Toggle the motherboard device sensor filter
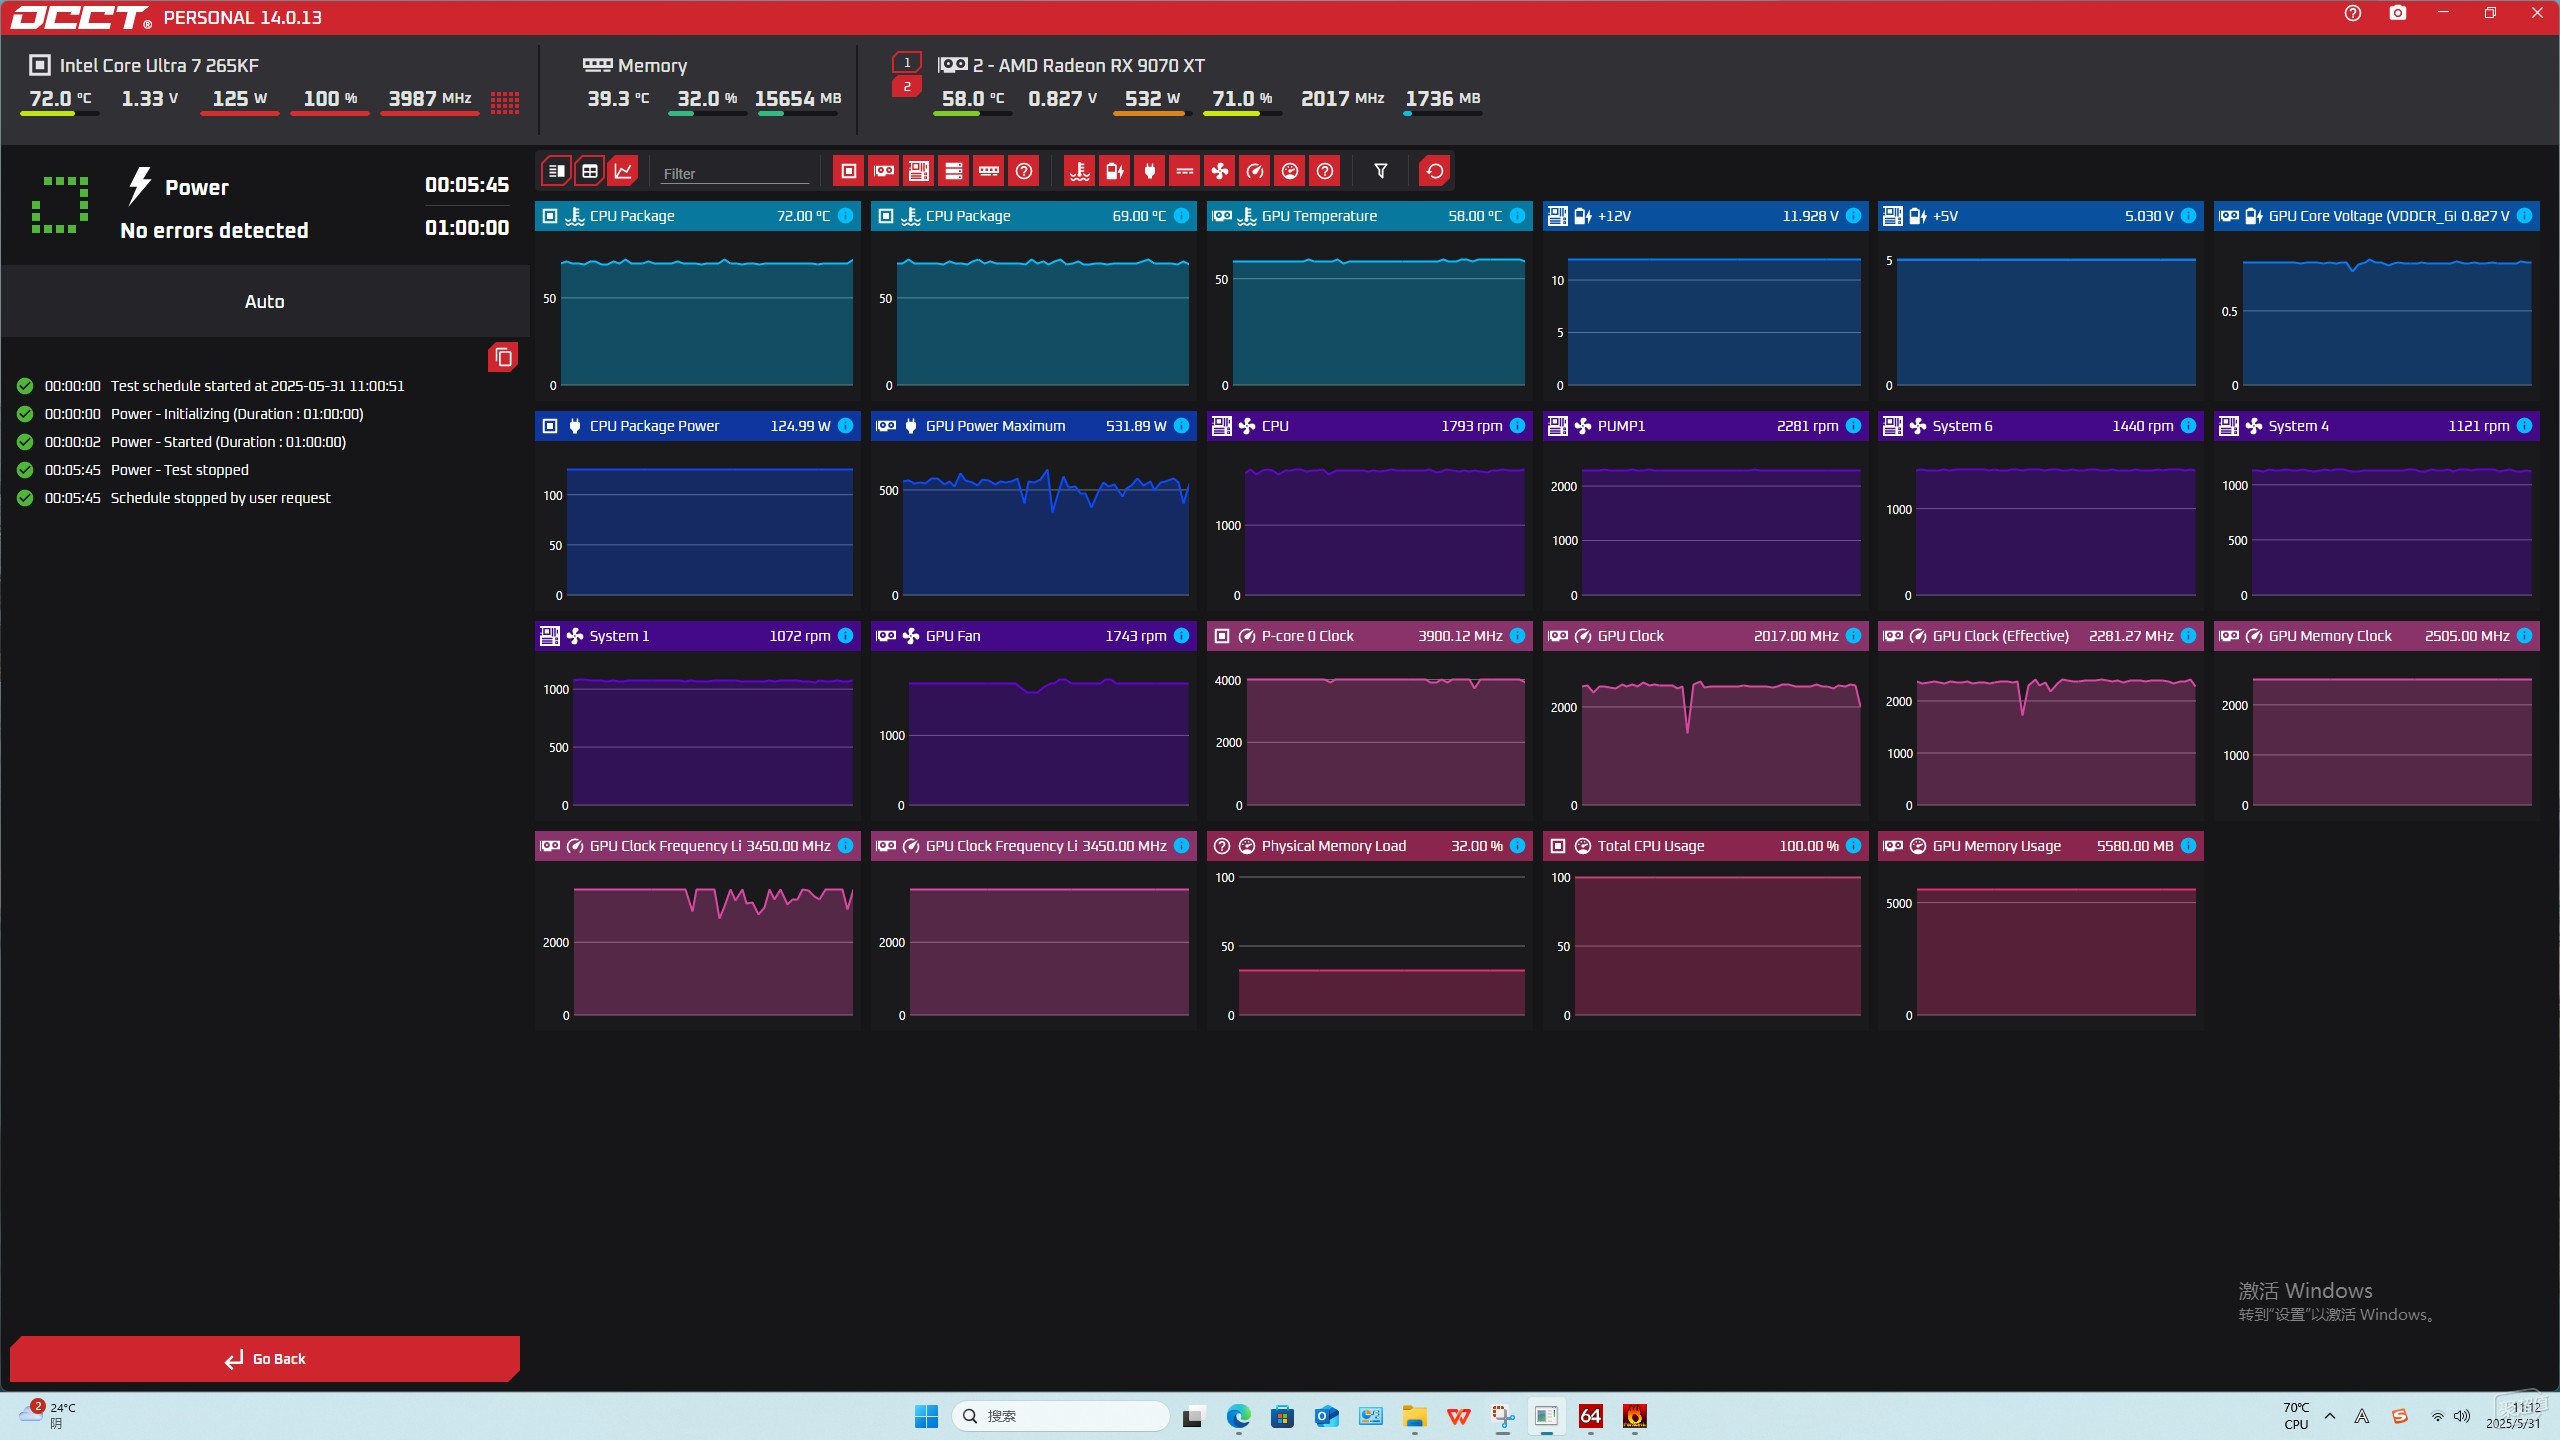 coord(919,171)
